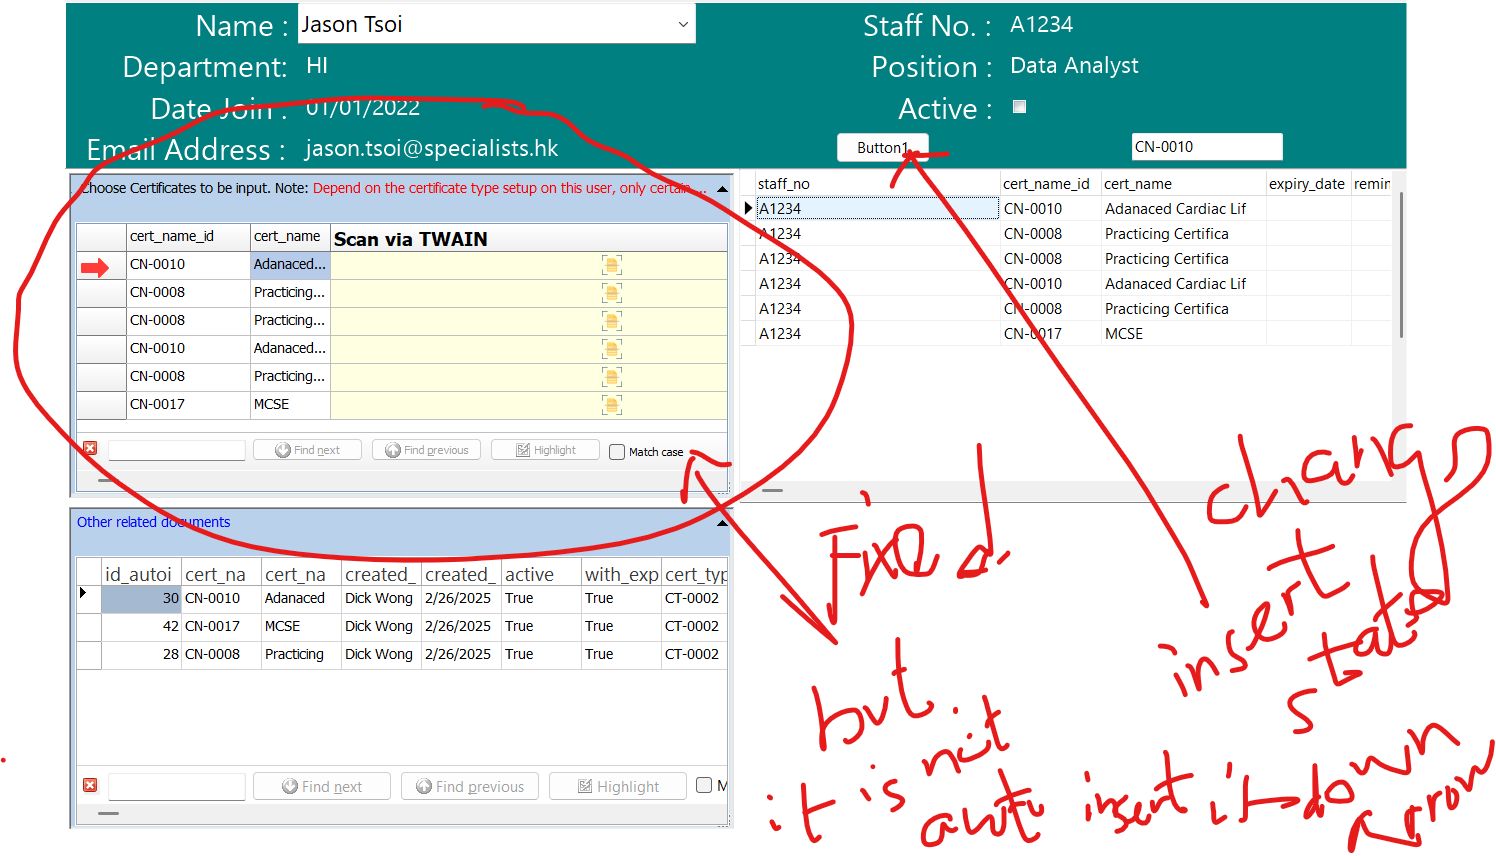Click Highlight in the Other related documents panel
This screenshot has width=1496, height=856.
click(x=618, y=787)
